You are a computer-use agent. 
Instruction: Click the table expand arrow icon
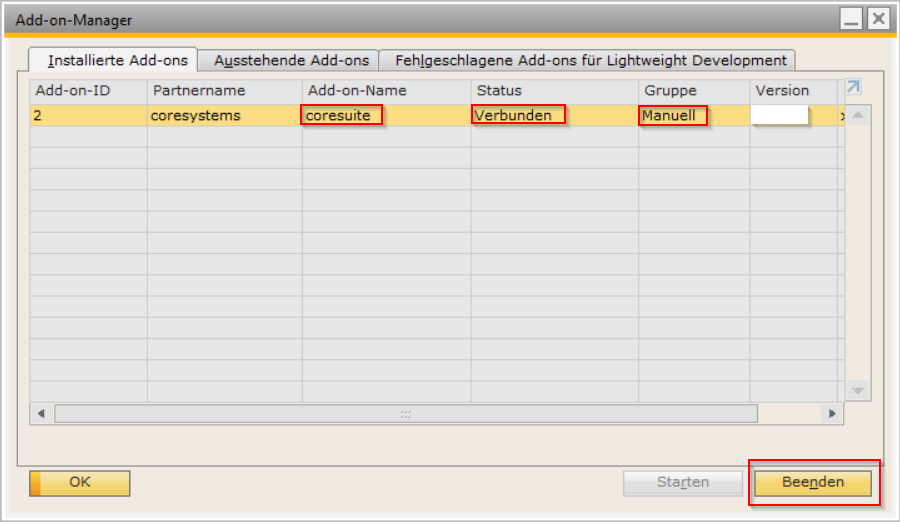click(x=854, y=87)
